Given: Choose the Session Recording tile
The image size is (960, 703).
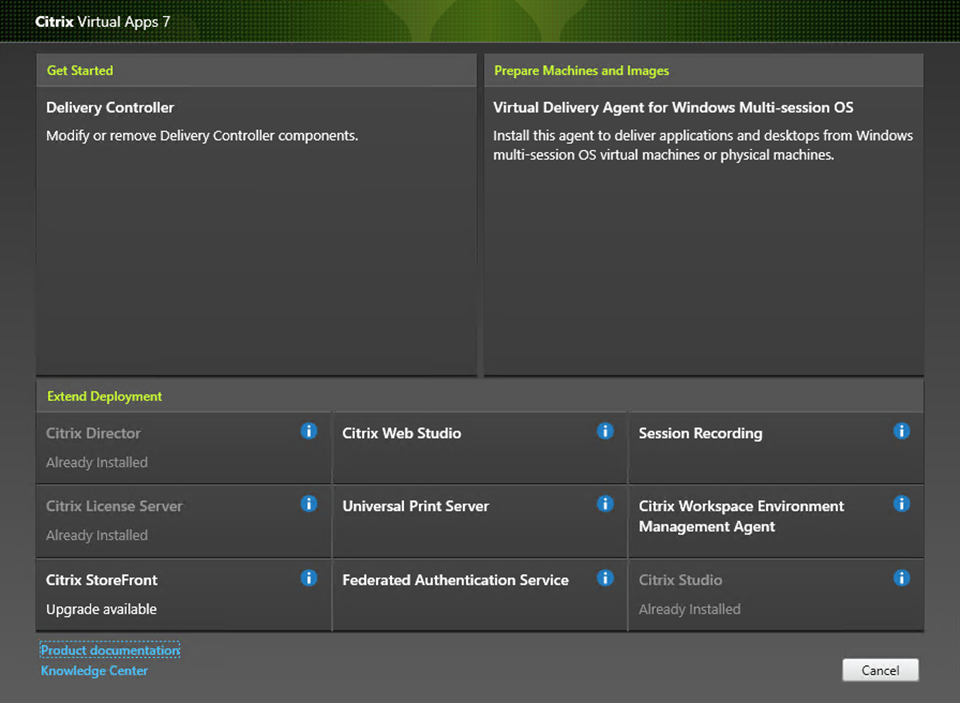Looking at the screenshot, I should click(776, 448).
